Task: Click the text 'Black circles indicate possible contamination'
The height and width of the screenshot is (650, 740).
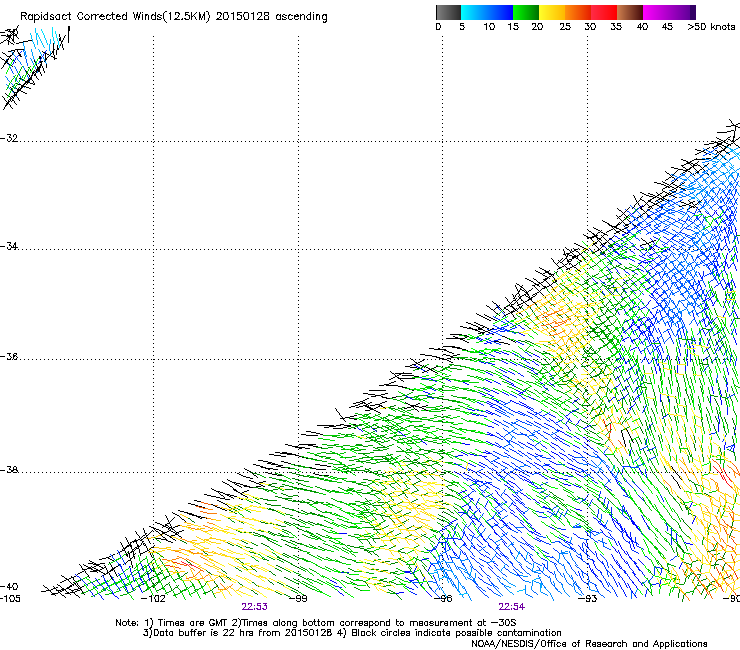Action: pyautogui.click(x=456, y=633)
